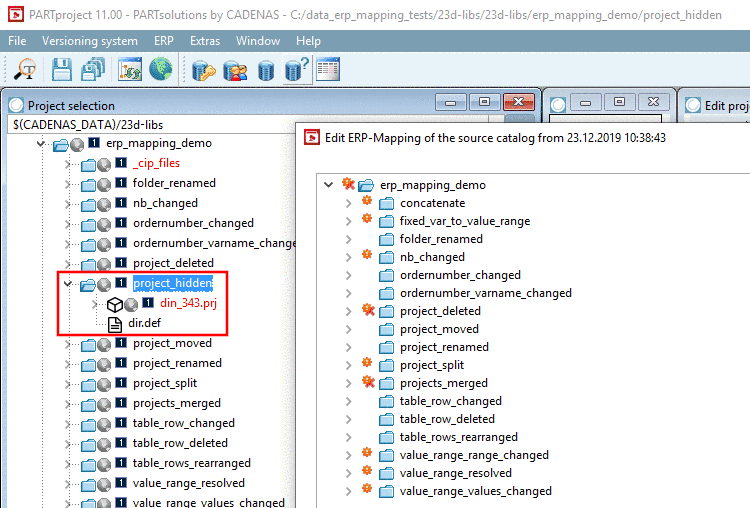The image size is (750, 508).
Task: Select table_row_changed in Project selection tree
Action: click(184, 423)
